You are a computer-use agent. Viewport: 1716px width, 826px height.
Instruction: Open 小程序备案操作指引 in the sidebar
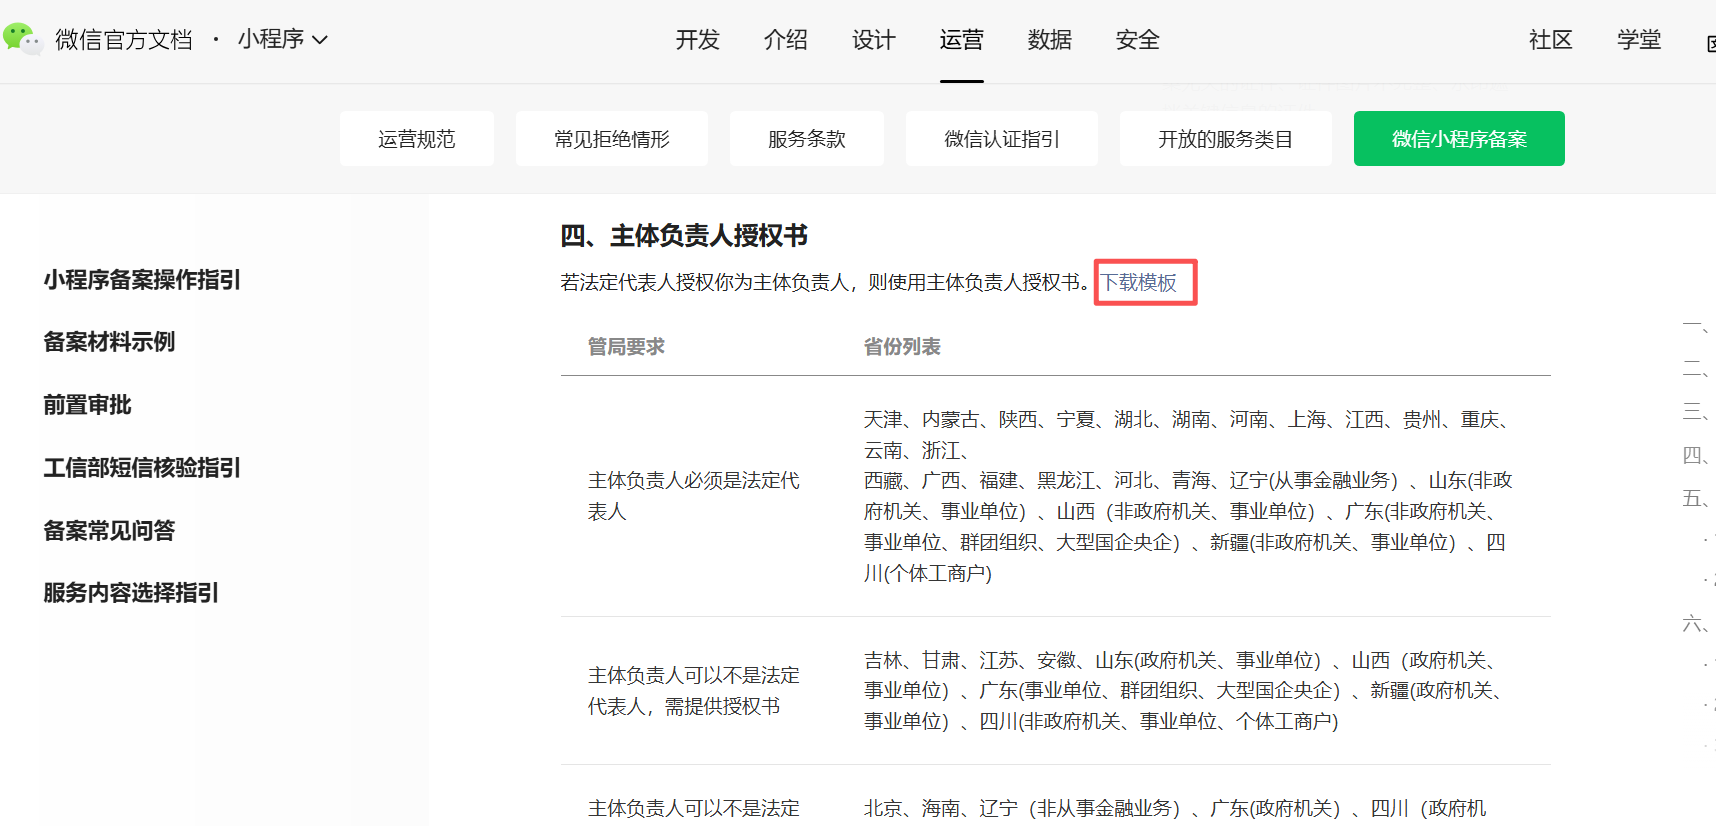point(142,280)
